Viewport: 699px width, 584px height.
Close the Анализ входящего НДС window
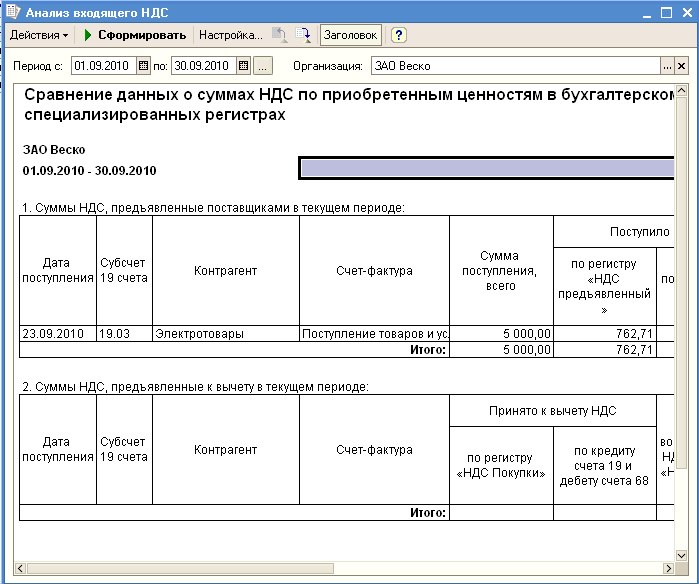(x=687, y=13)
